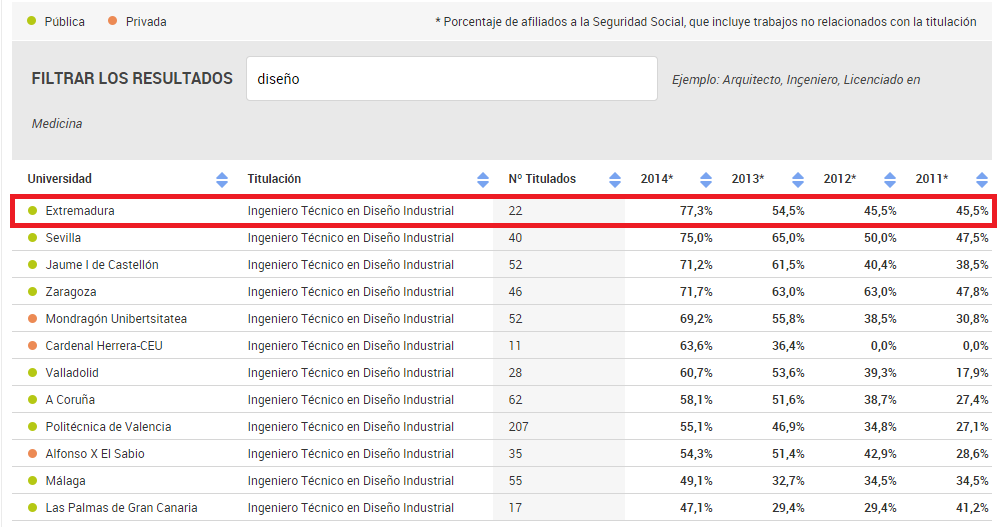Click the sort arrows beside Universidad column
The image size is (1002, 527).
[x=222, y=179]
